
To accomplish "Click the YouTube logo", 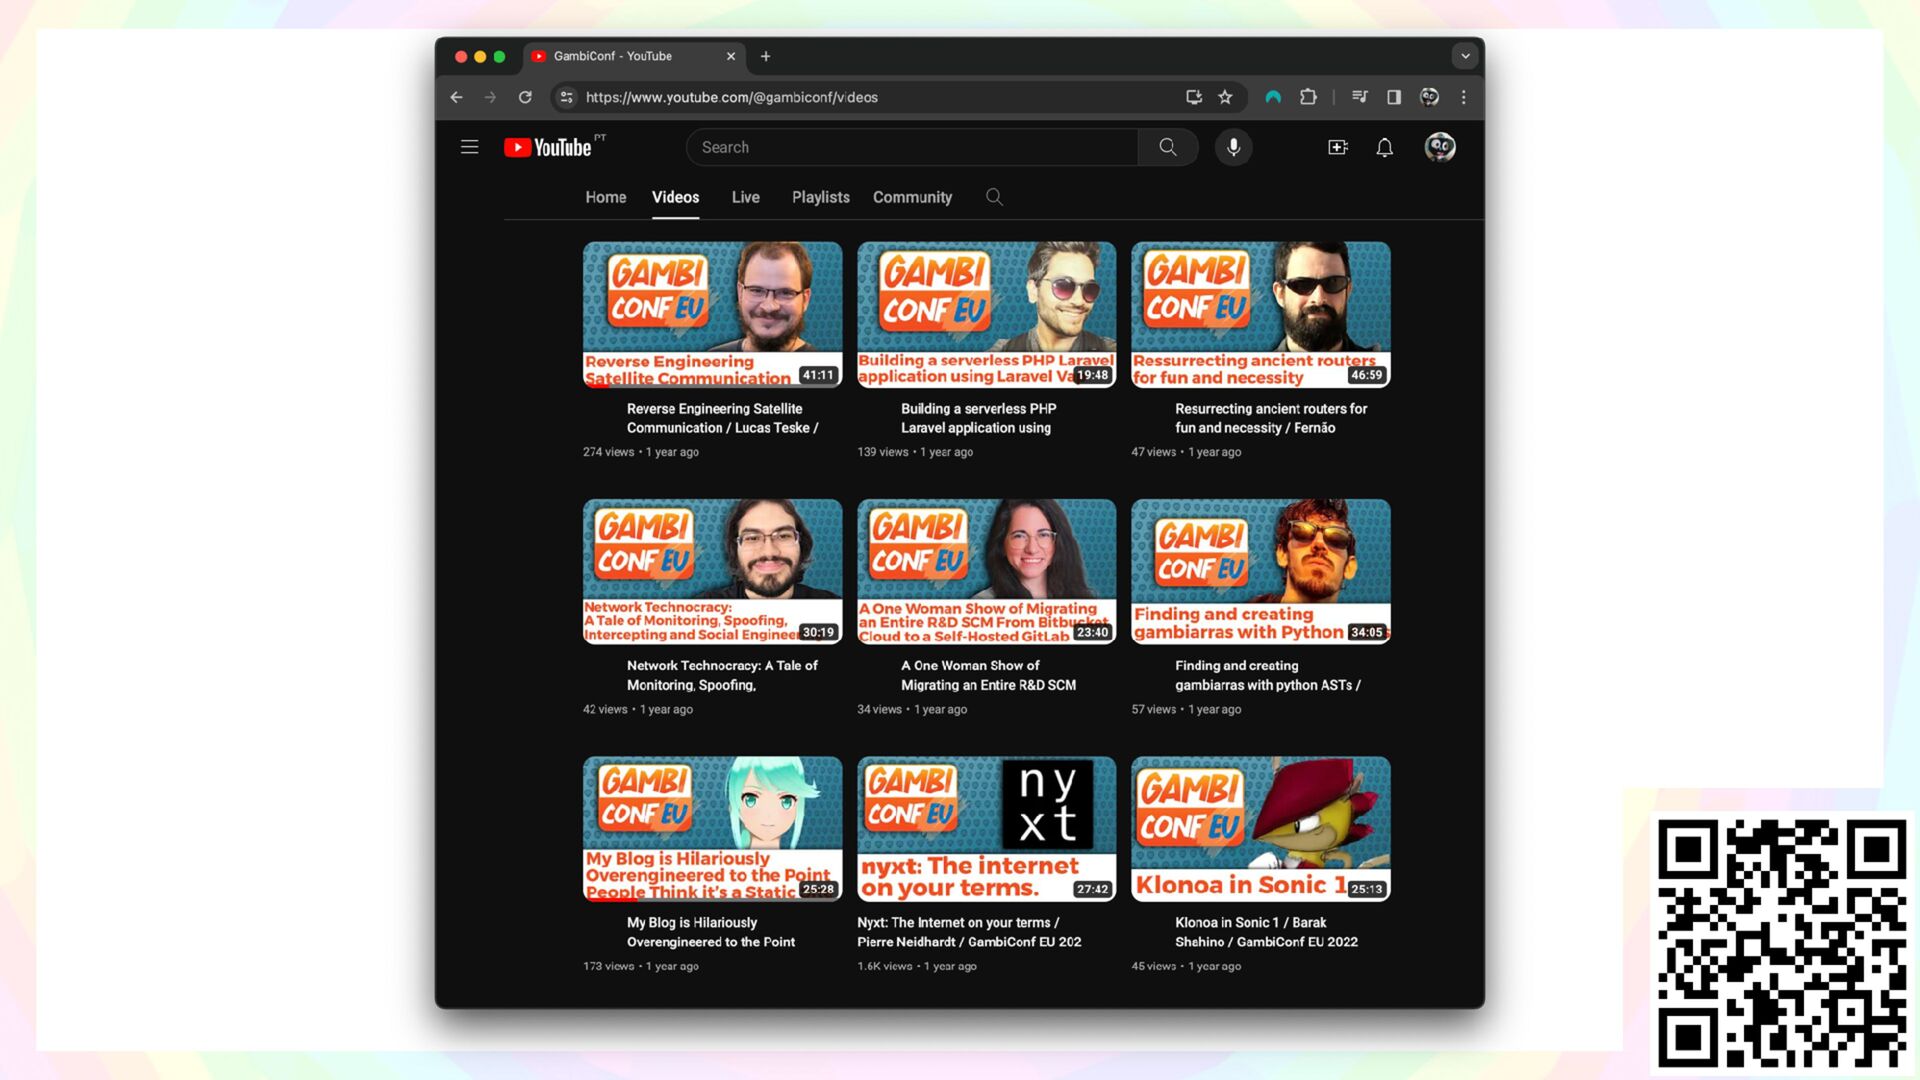I will 548,147.
